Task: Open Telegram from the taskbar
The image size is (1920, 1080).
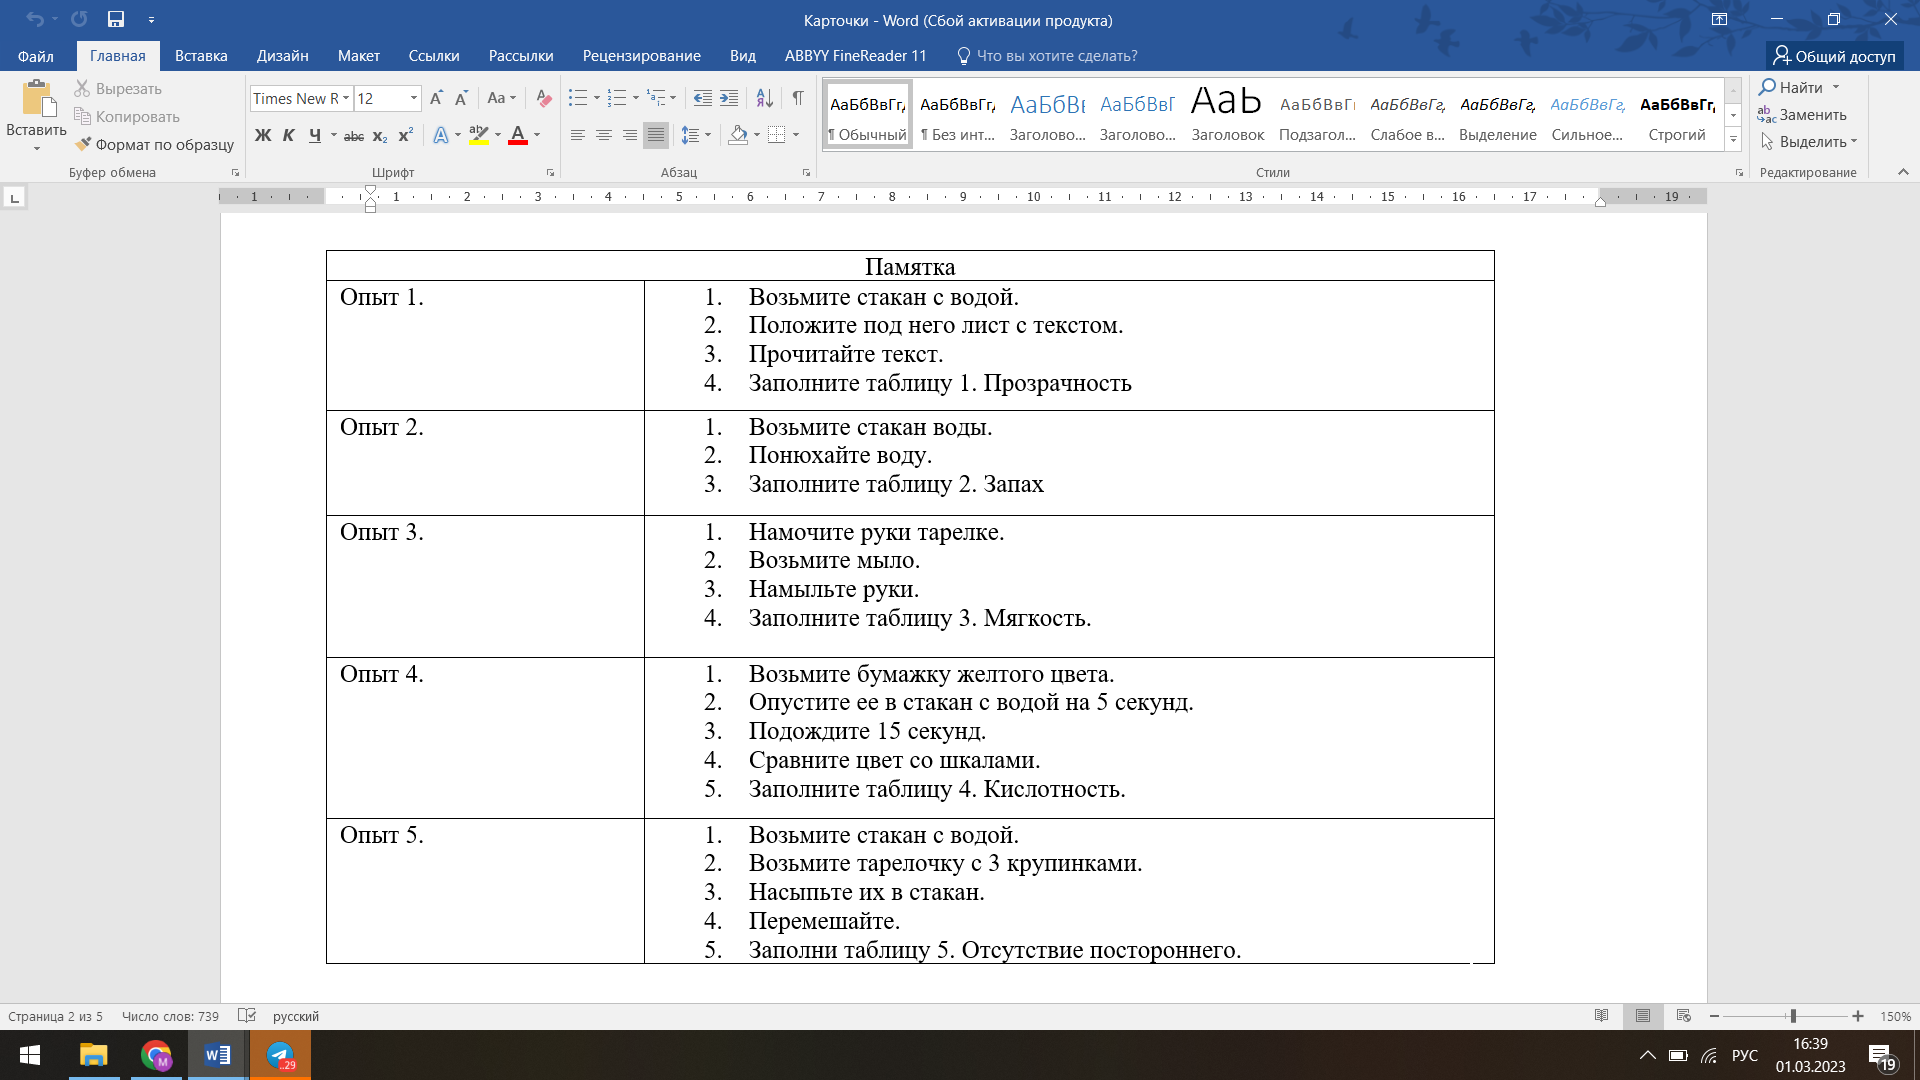Action: click(280, 1055)
